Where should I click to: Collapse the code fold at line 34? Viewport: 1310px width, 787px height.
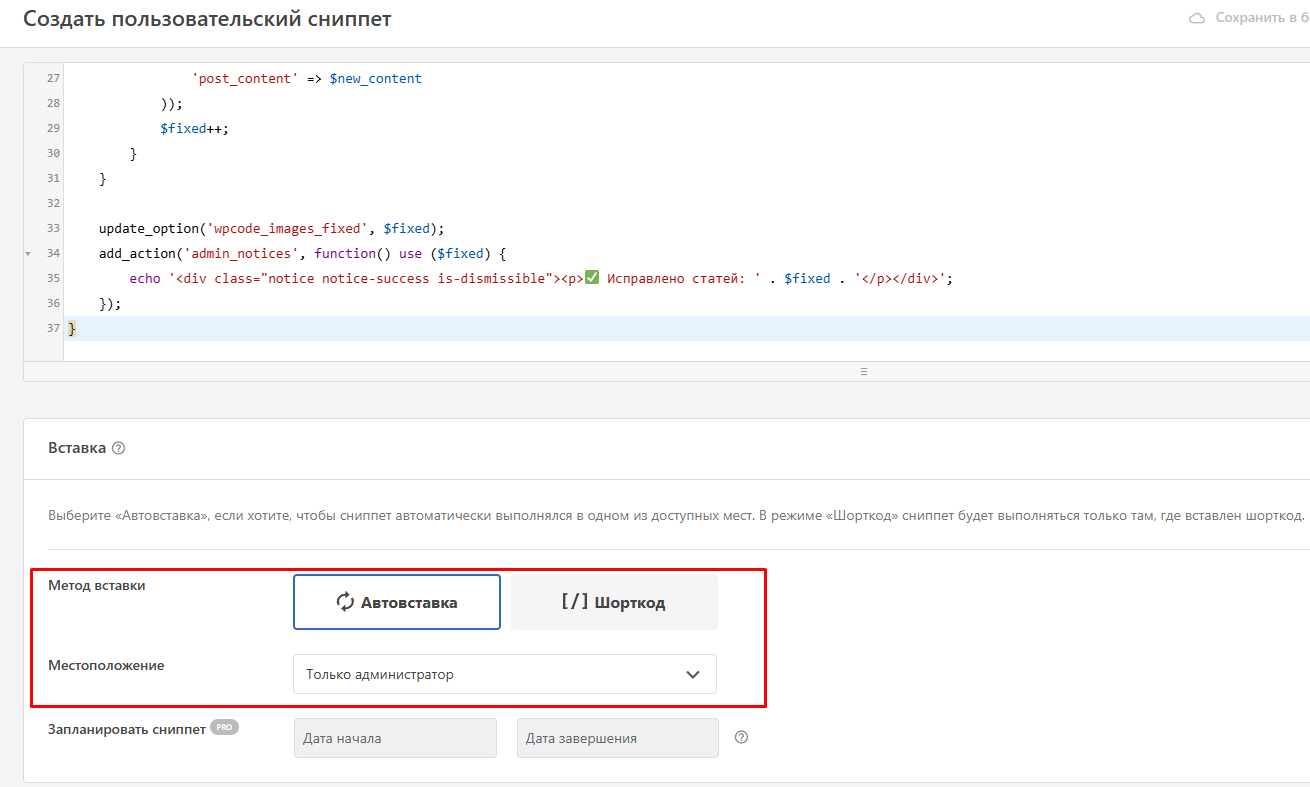coord(28,254)
